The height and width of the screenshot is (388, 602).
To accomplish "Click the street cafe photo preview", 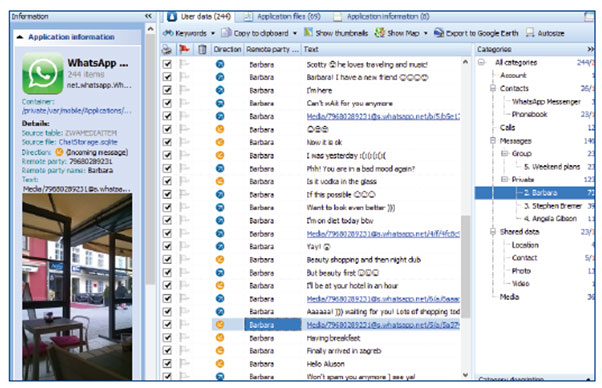I will click(x=77, y=287).
